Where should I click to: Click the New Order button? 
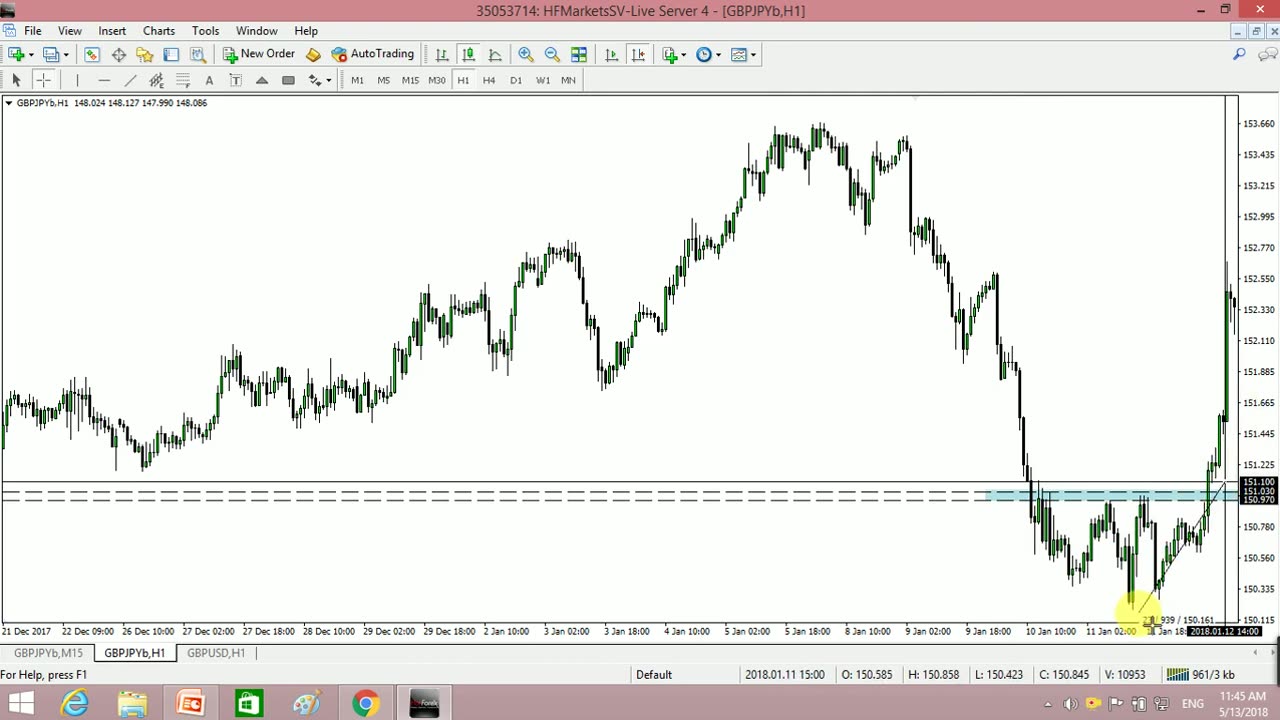259,54
